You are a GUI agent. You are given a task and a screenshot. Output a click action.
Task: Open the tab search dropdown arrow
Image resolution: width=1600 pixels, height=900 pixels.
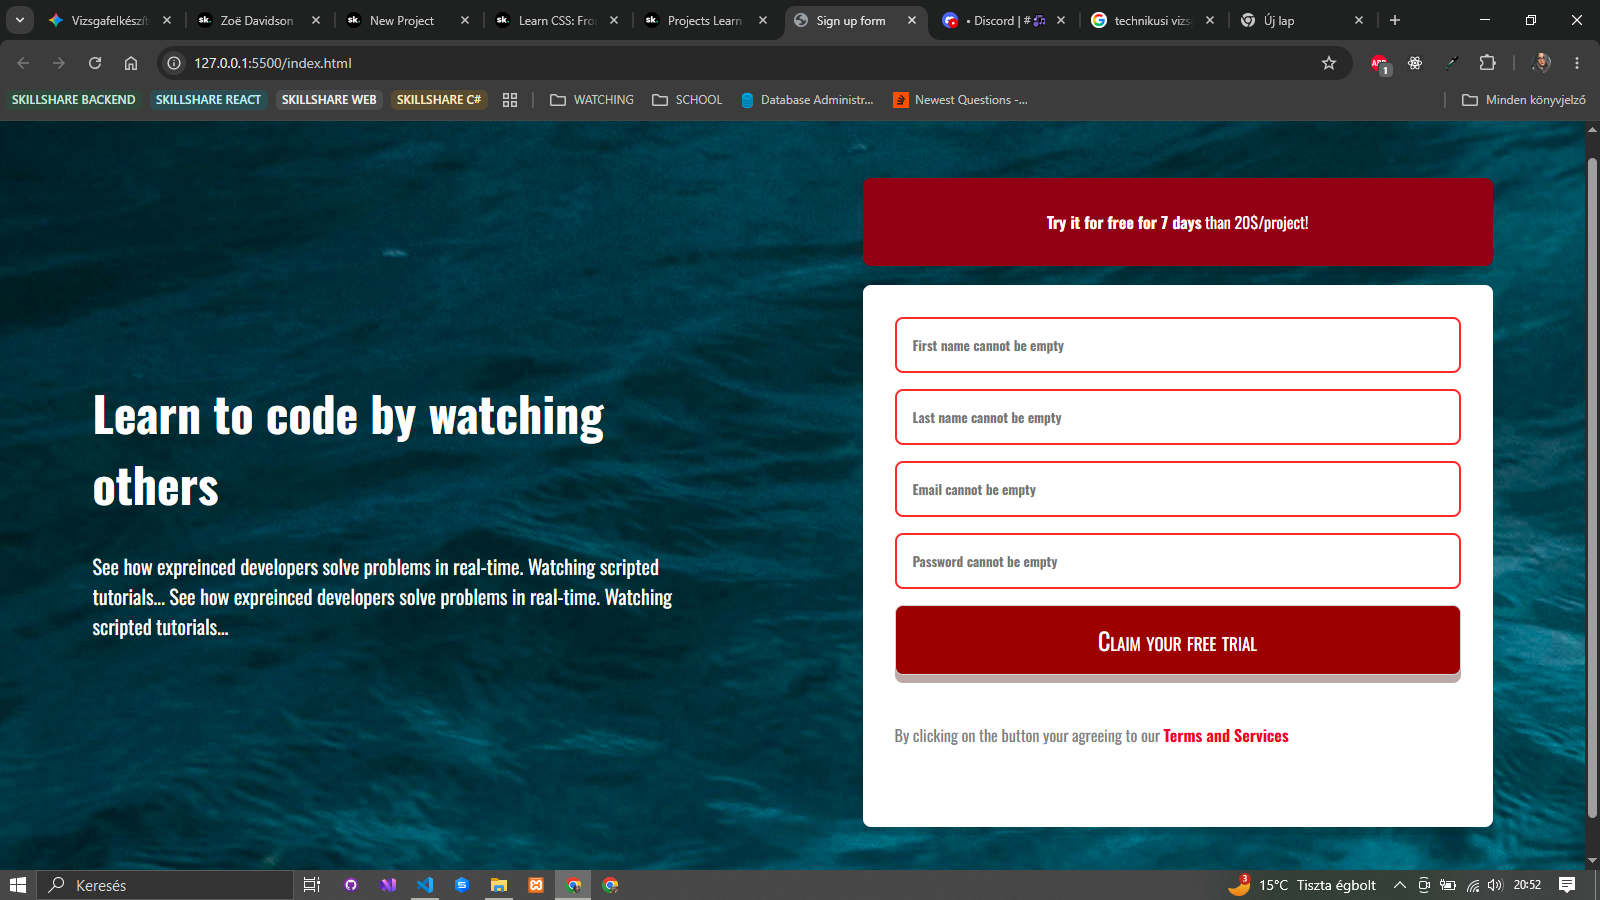[19, 20]
